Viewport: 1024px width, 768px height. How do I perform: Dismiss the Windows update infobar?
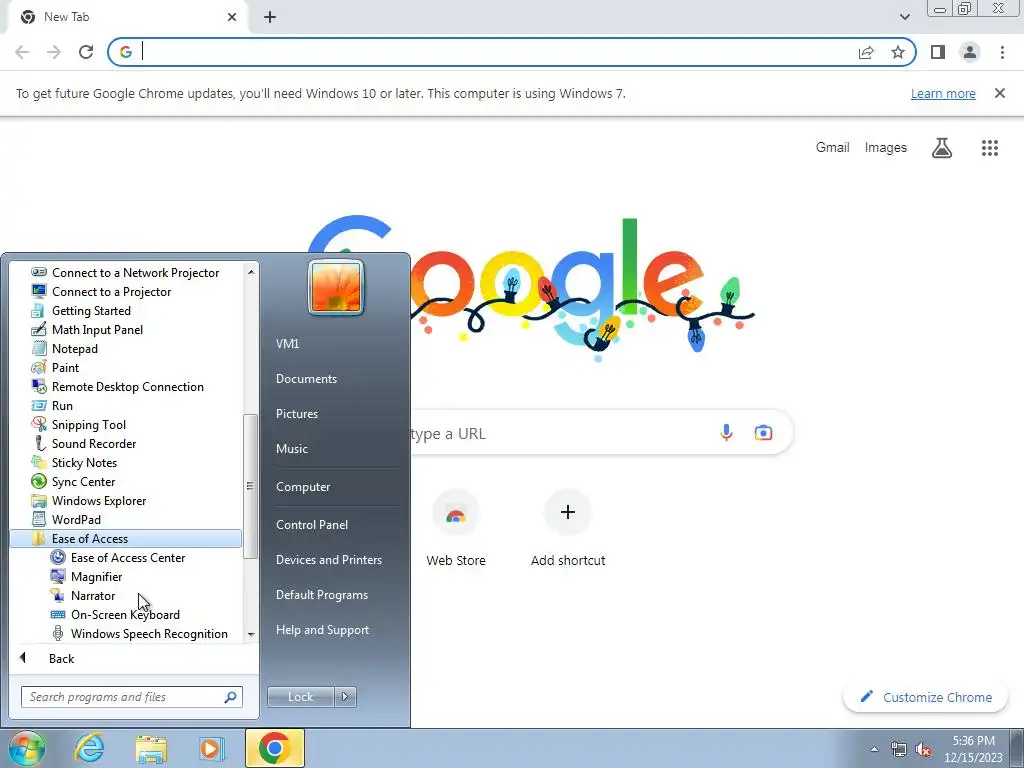tap(999, 93)
